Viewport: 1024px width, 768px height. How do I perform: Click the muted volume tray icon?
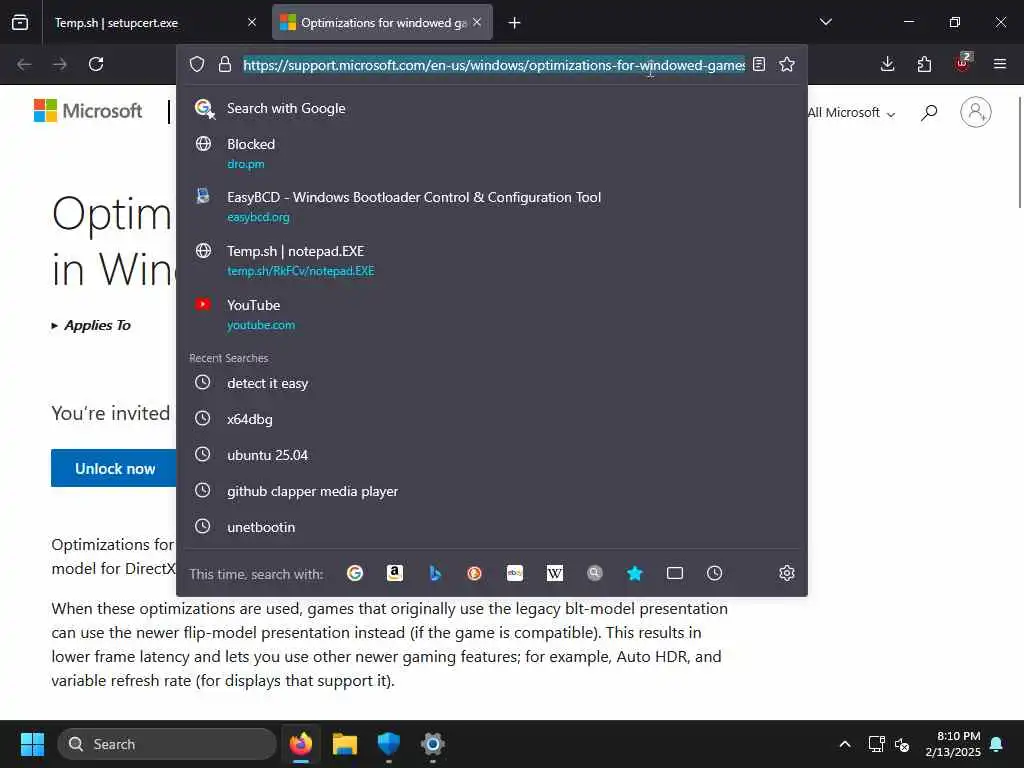click(902, 744)
